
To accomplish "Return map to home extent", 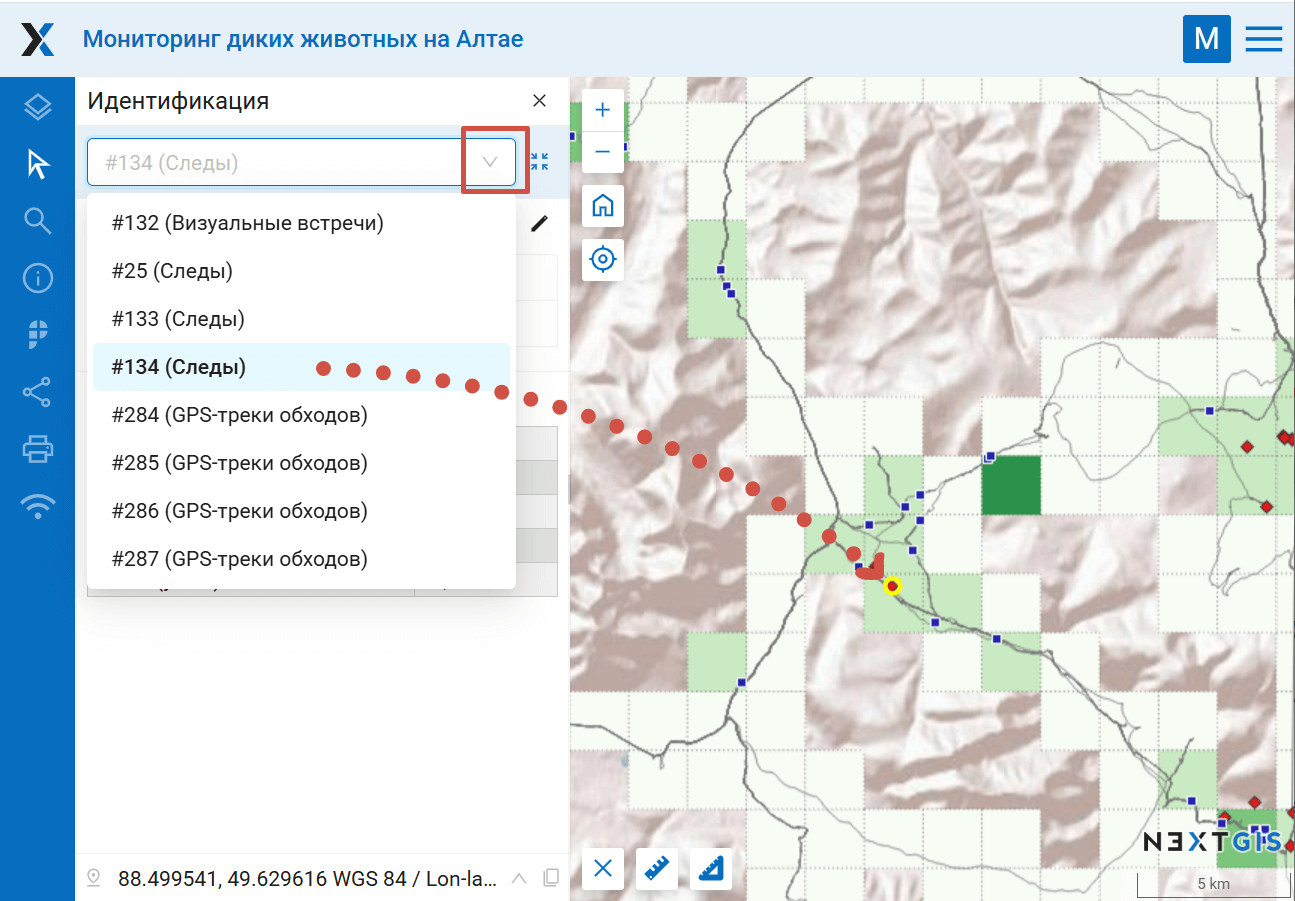I will (602, 206).
